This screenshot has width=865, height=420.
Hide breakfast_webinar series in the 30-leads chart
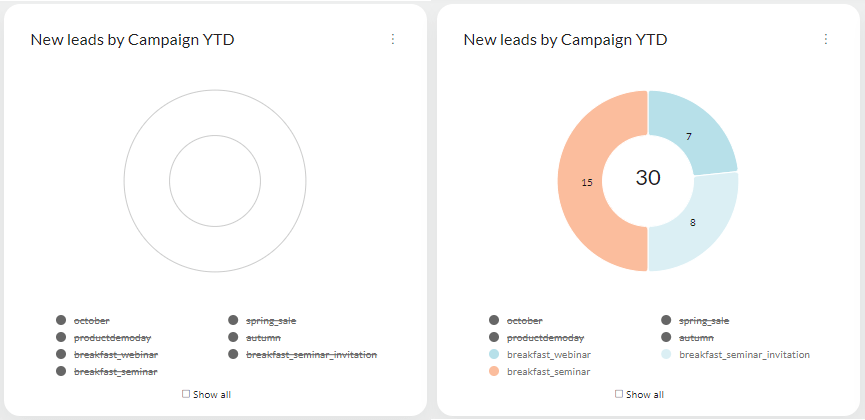click(548, 354)
